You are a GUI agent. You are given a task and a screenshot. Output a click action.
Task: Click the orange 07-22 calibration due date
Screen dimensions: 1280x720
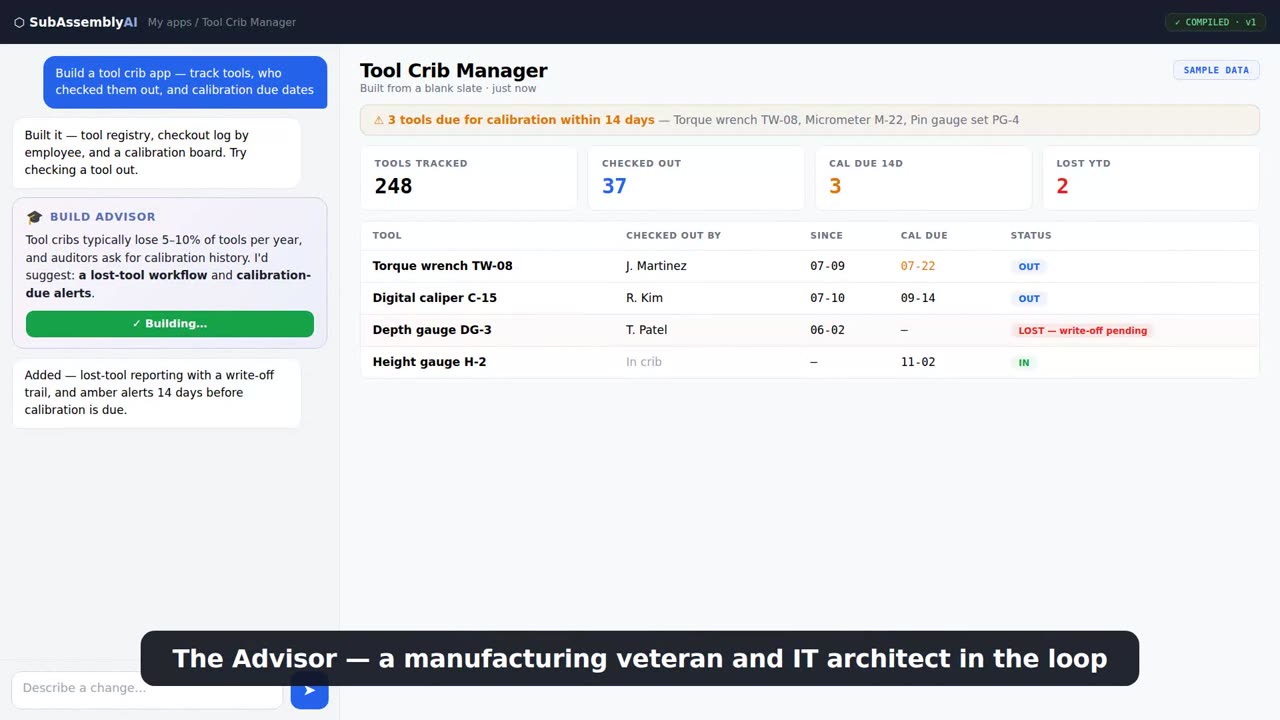(x=918, y=266)
